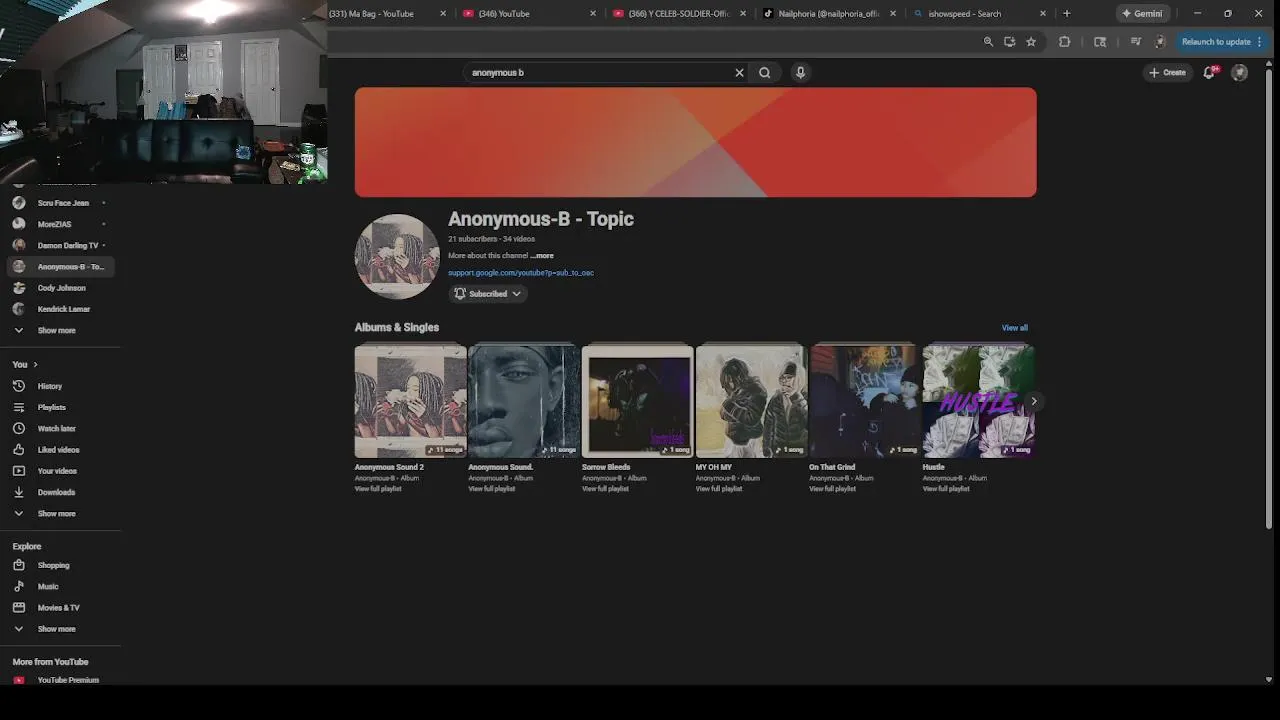Click the install app icon in address bar

(x=1009, y=42)
